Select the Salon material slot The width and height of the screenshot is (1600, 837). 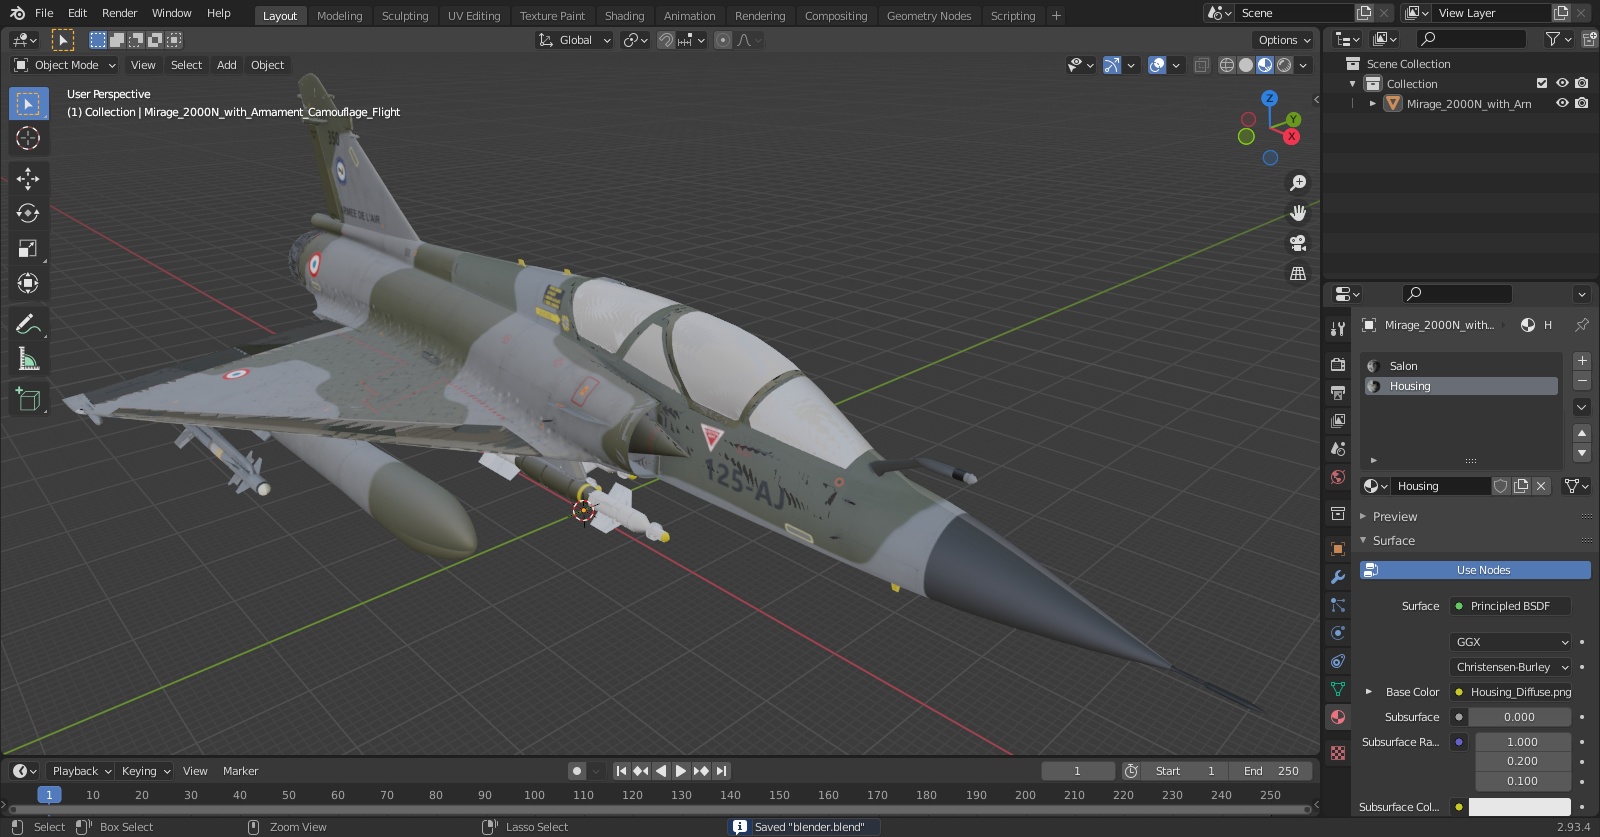[1461, 366]
